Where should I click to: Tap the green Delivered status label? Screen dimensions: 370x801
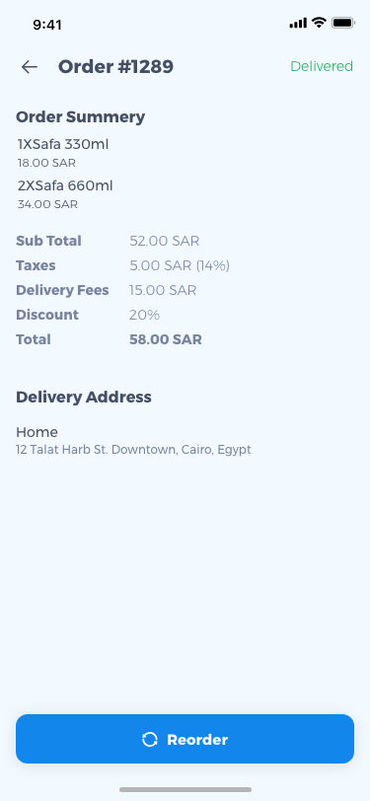[321, 66]
